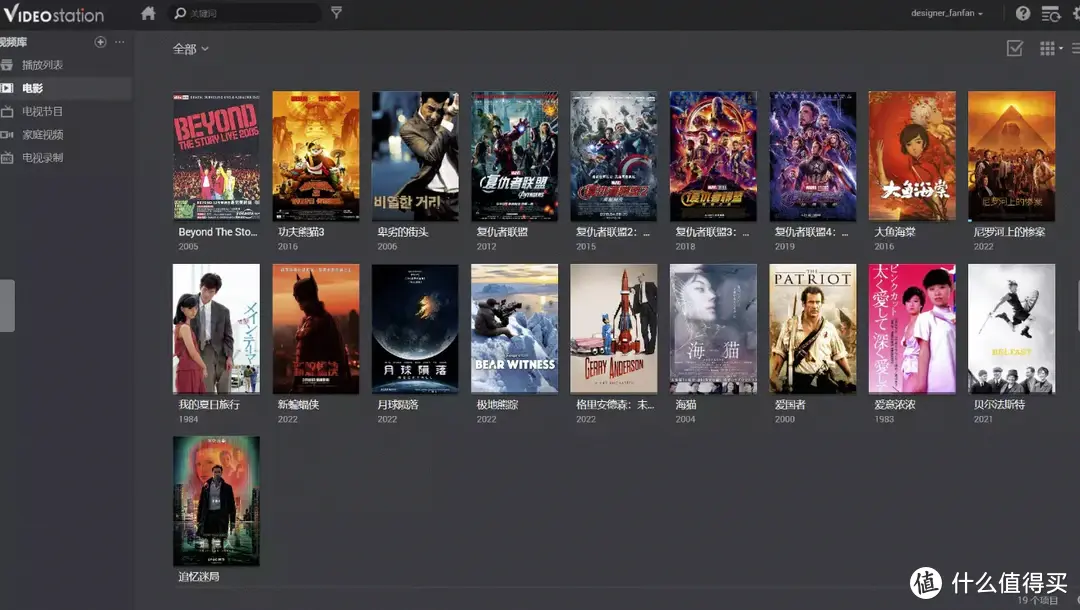Click the 电视节目 sidebar icon
The image size is (1080, 610).
(7, 111)
